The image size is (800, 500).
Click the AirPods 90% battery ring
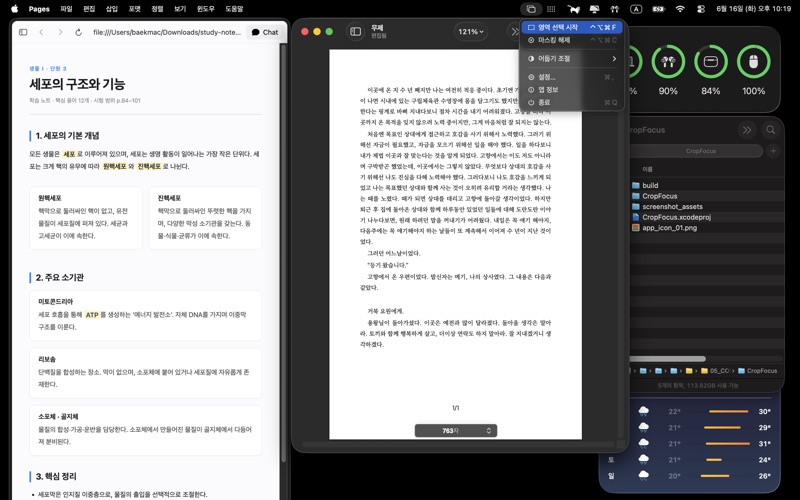668,62
